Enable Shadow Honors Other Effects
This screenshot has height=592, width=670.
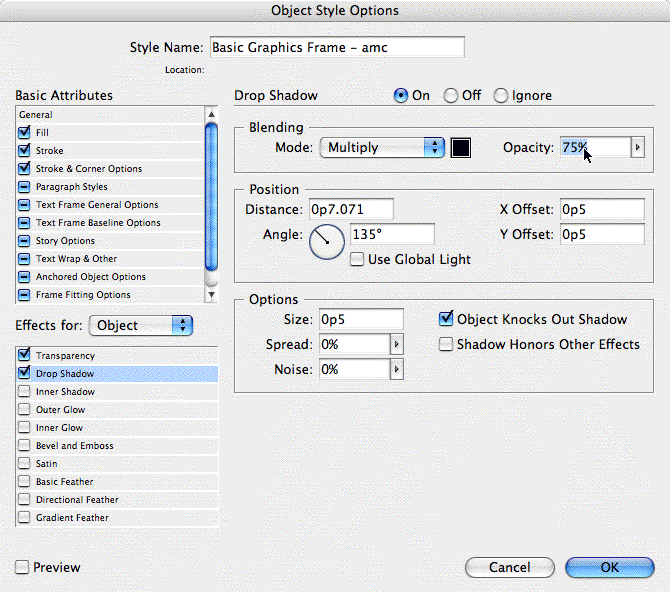click(446, 344)
